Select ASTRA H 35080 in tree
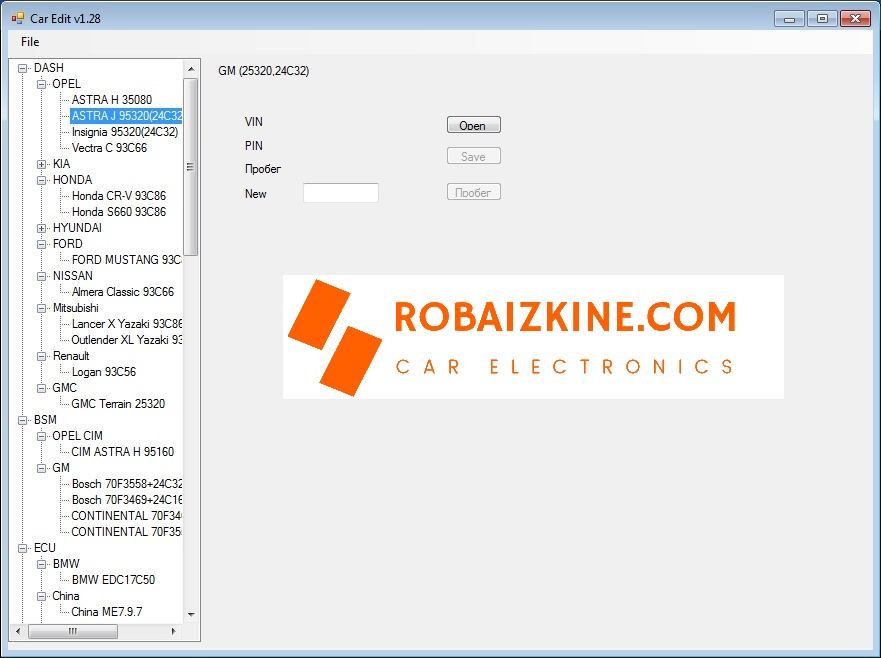 111,100
